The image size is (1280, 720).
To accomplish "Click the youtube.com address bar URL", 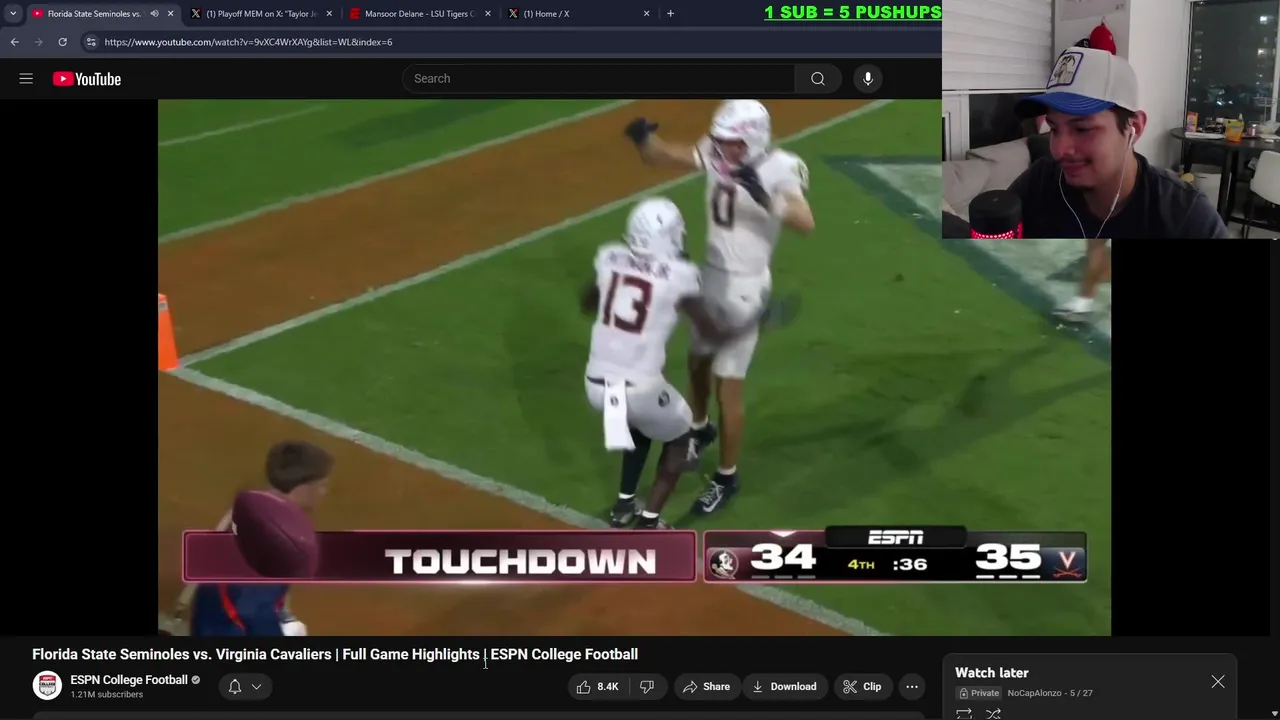I will 248,42.
